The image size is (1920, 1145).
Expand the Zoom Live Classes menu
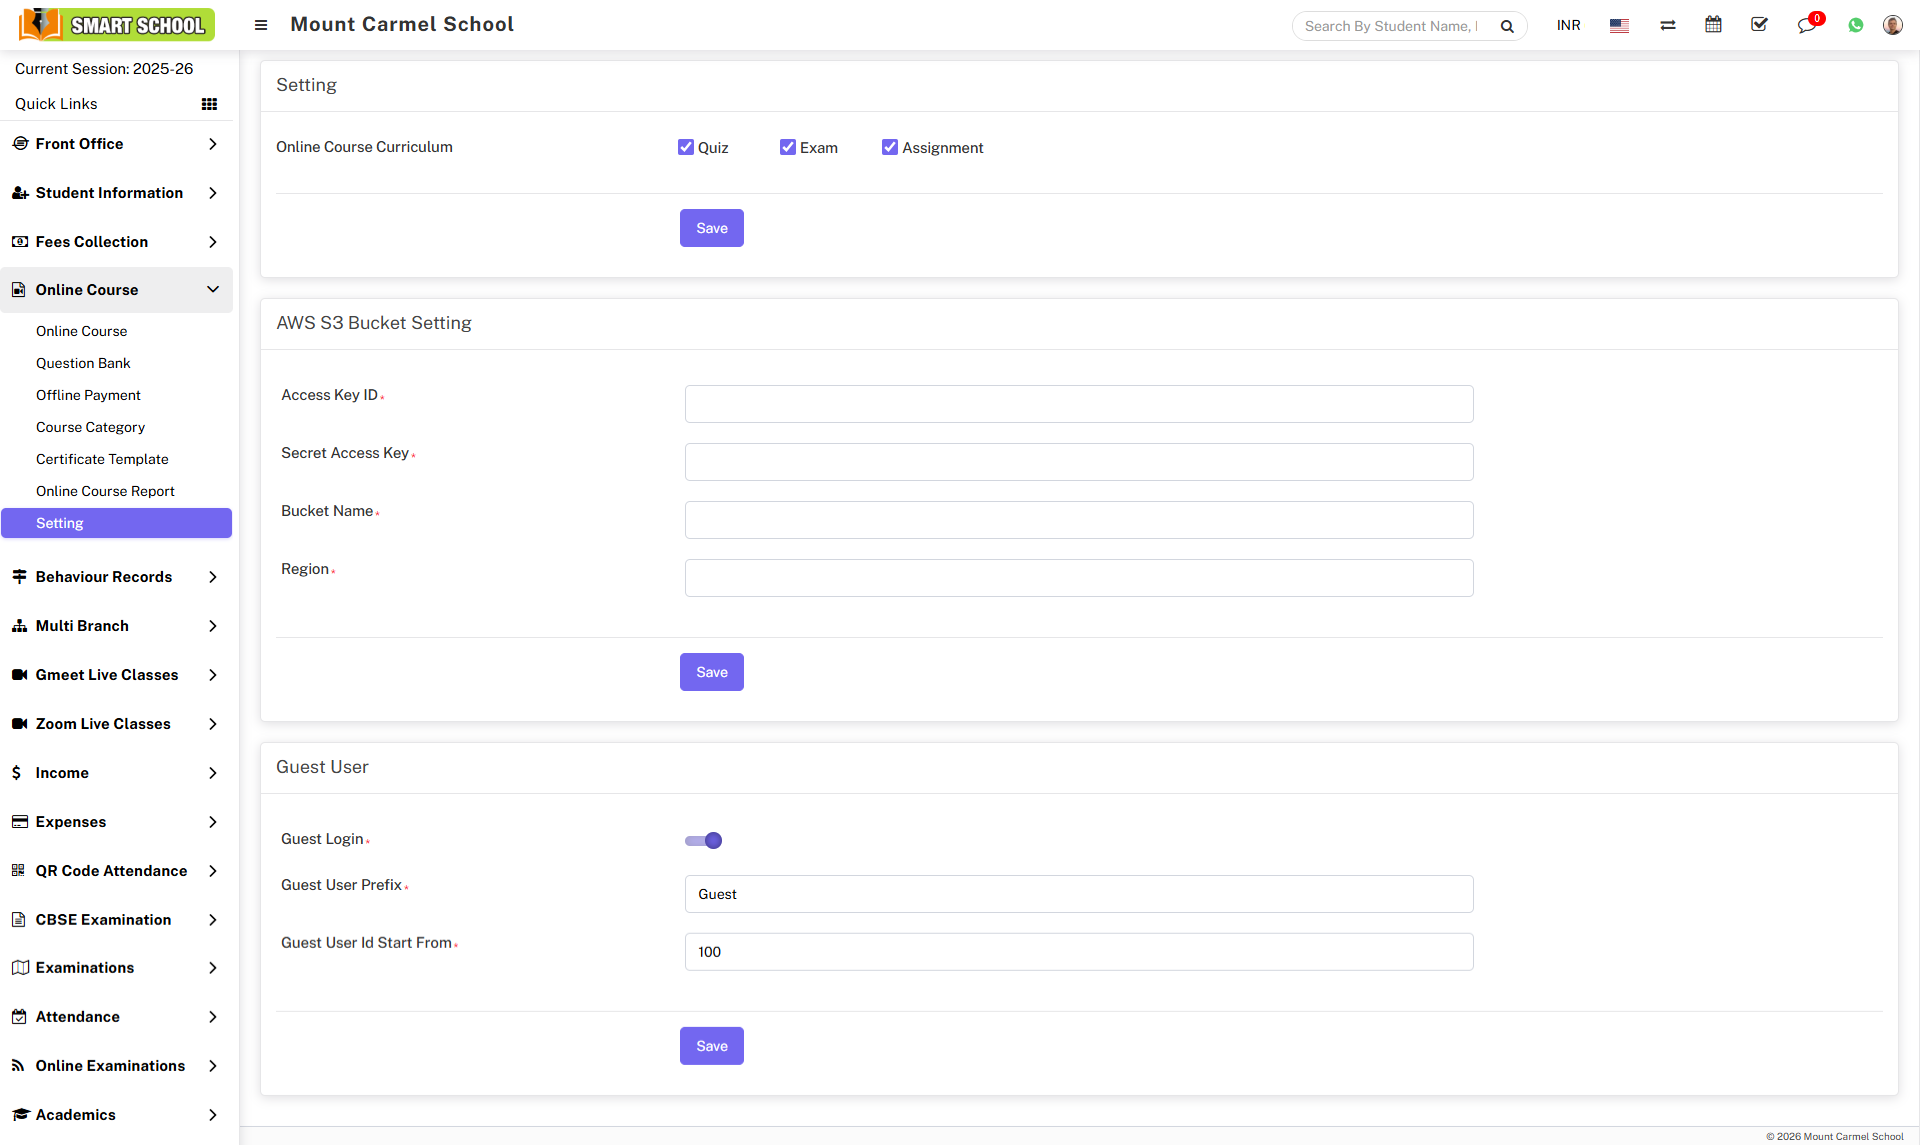click(x=116, y=724)
